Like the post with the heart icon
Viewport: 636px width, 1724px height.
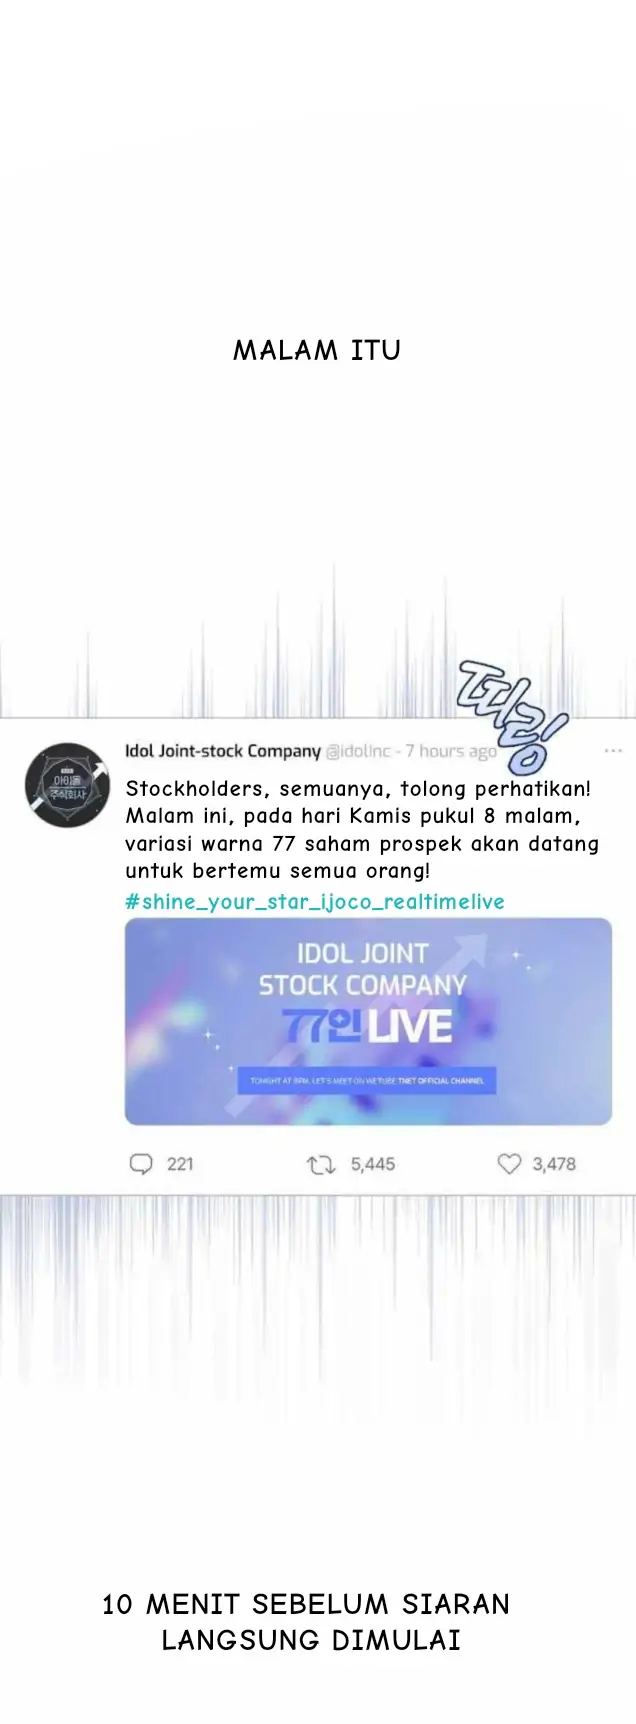pyautogui.click(x=510, y=1164)
